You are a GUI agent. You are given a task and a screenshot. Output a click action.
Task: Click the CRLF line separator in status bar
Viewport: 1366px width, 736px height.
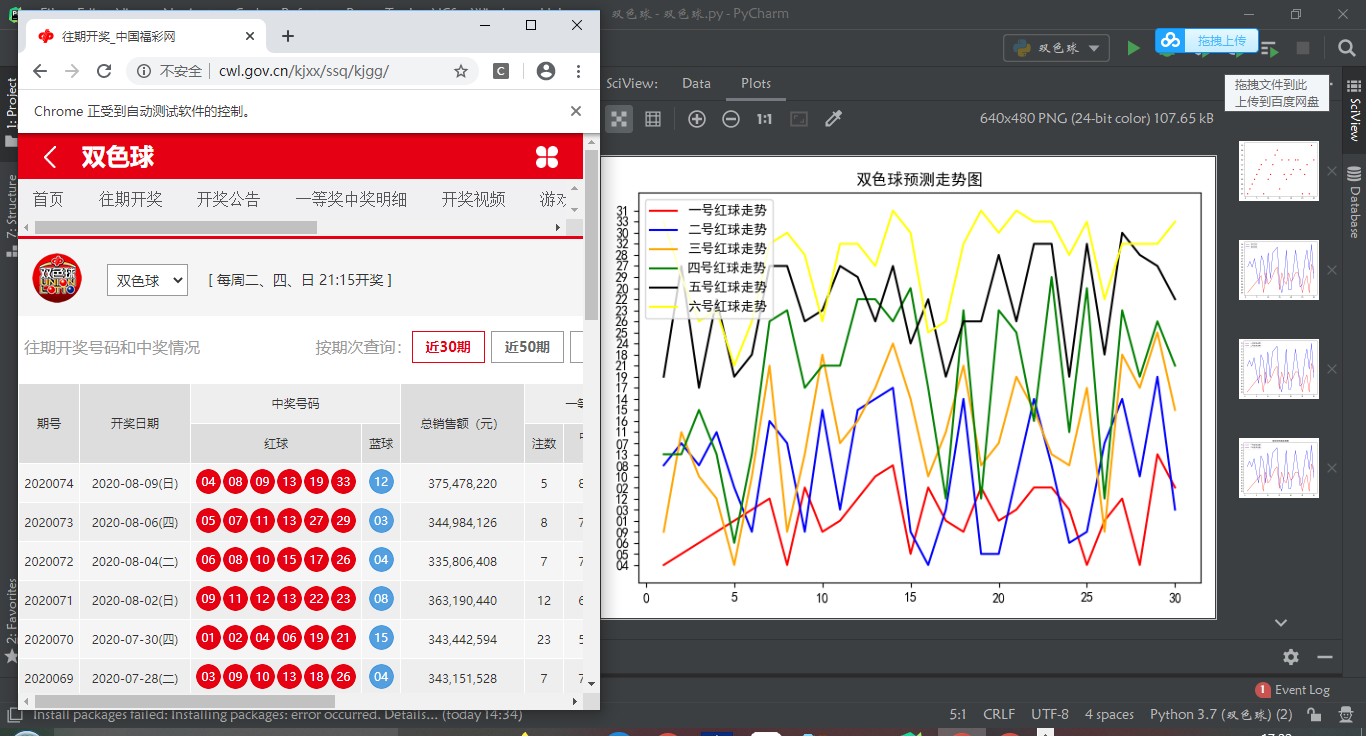pos(999,714)
